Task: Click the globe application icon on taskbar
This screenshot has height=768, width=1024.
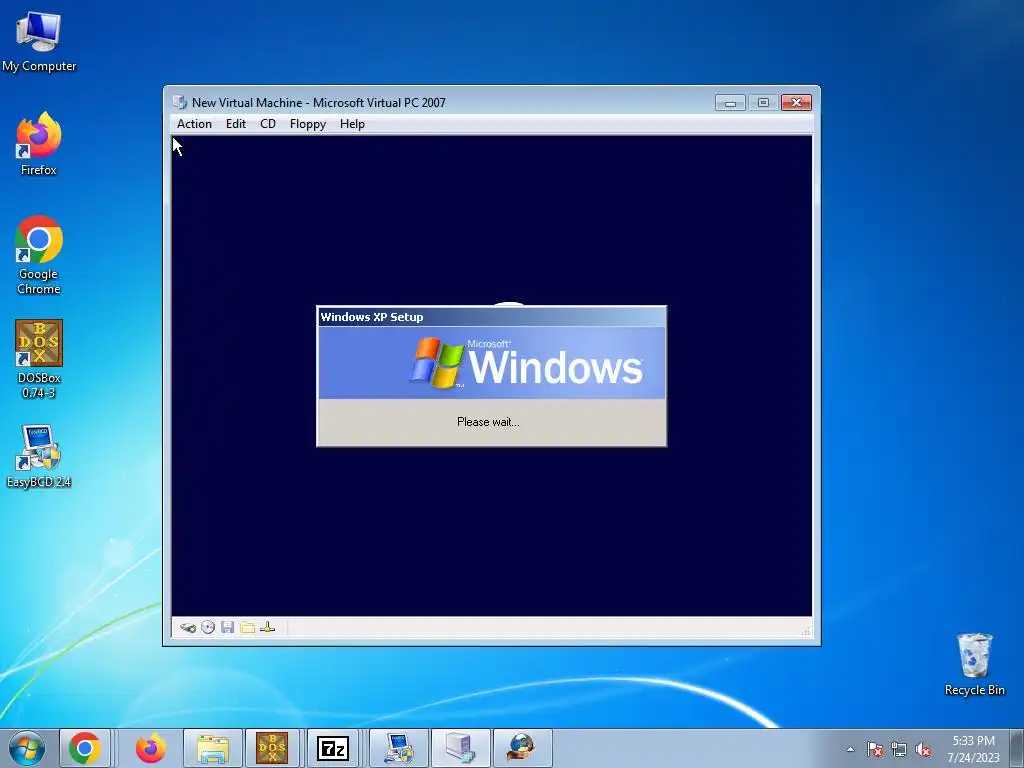Action: coord(522,748)
